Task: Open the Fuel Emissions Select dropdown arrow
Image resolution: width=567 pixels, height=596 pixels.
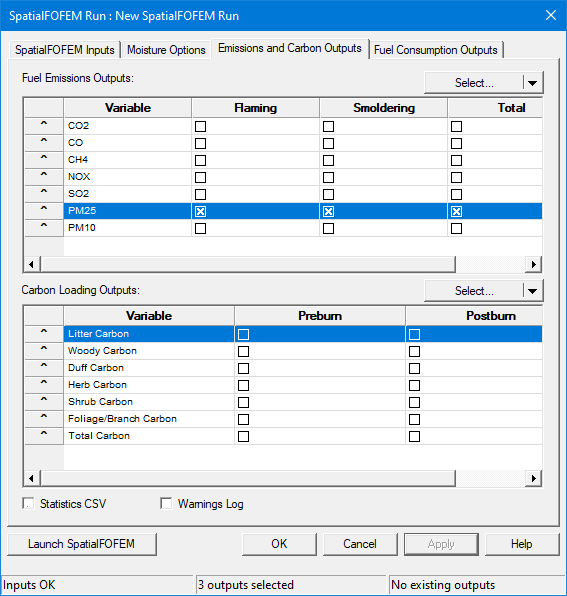Action: 533,82
